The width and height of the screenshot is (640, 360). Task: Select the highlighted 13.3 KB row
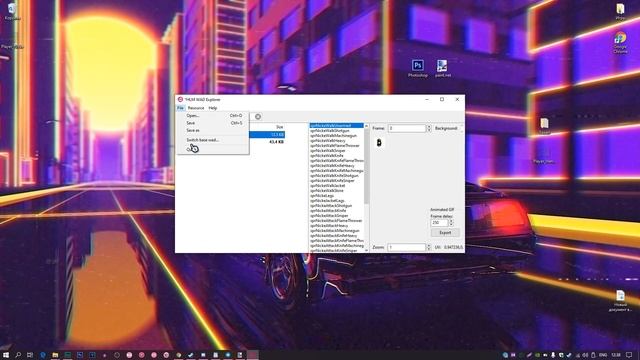pos(267,135)
